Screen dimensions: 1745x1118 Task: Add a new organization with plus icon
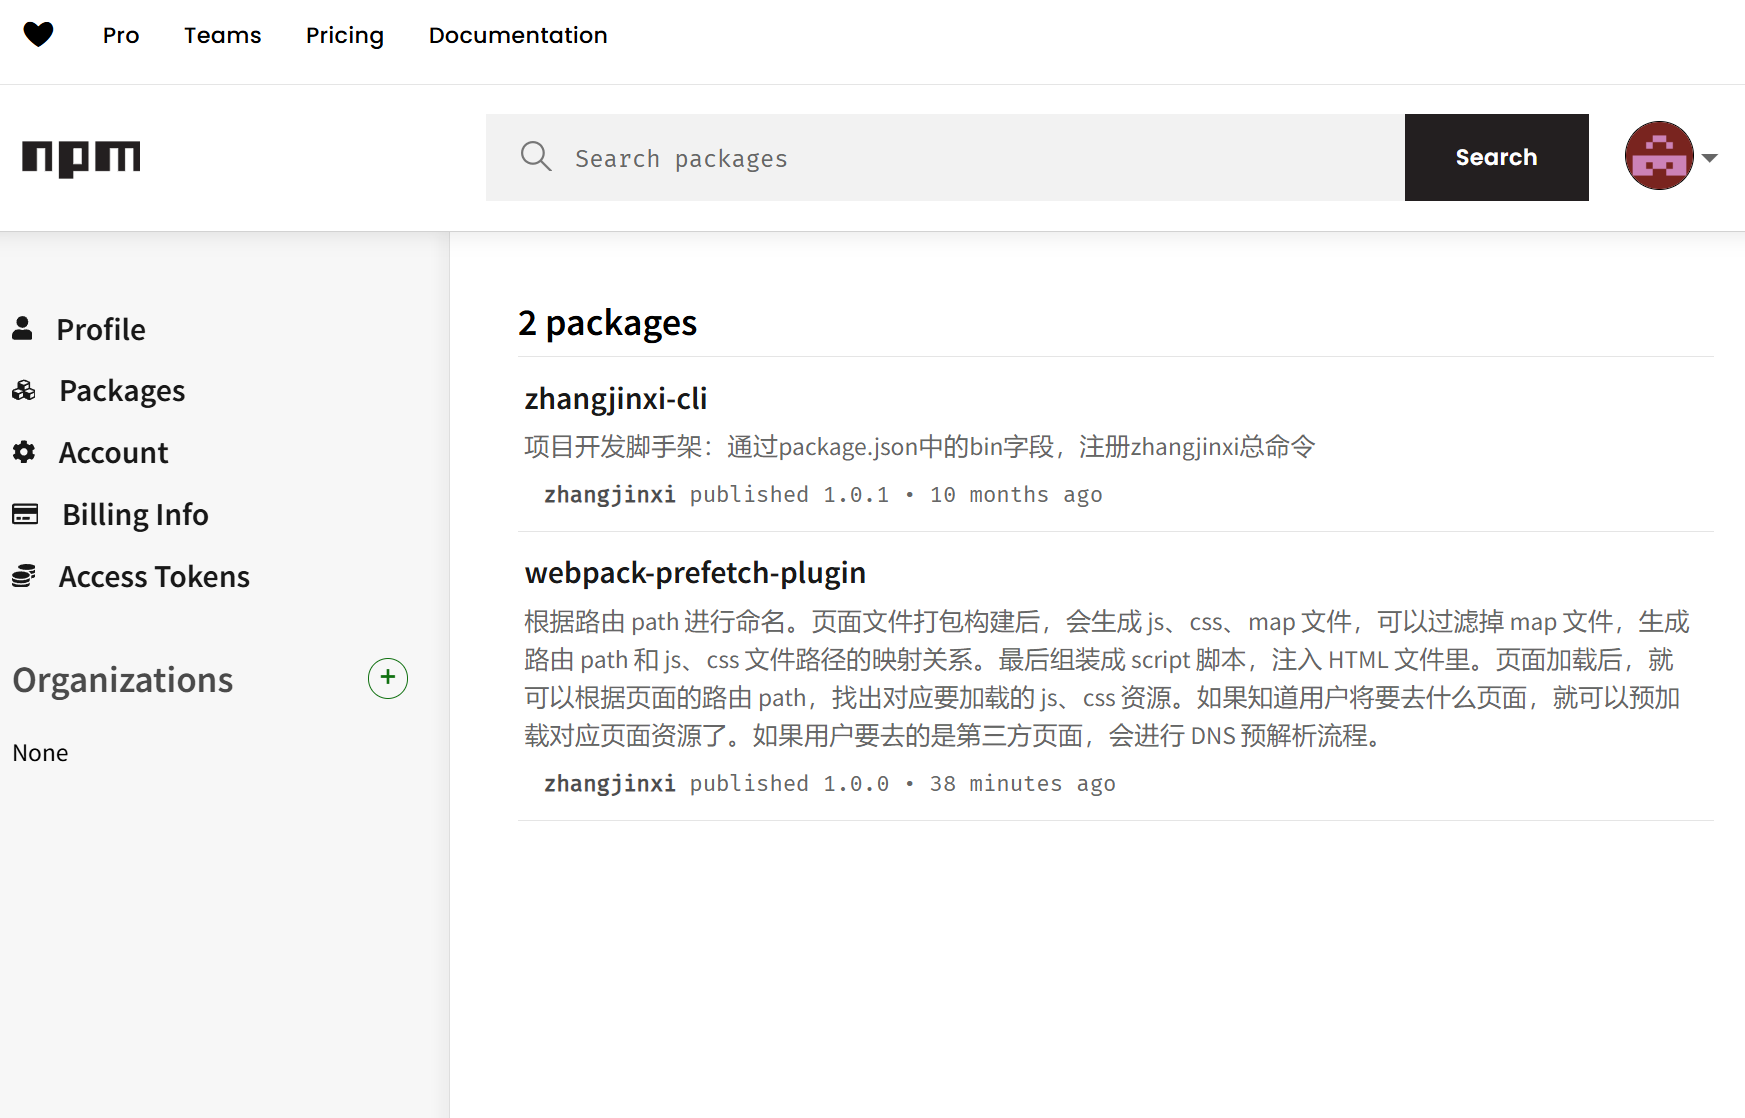pyautogui.click(x=388, y=678)
